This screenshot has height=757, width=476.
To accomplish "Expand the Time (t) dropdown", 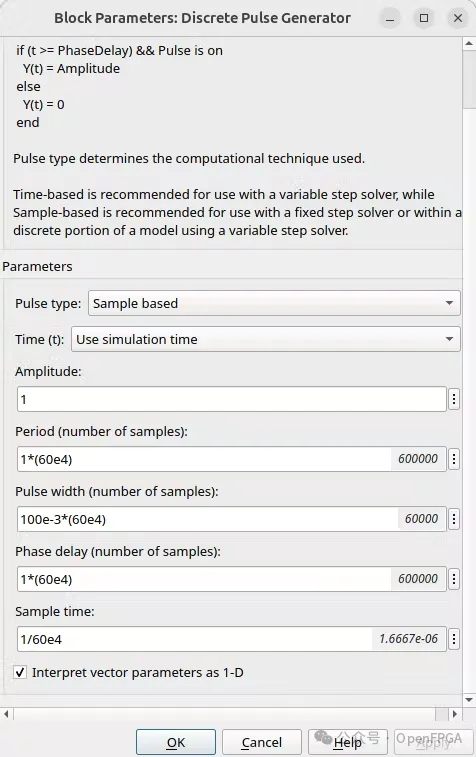I will tap(266, 339).
